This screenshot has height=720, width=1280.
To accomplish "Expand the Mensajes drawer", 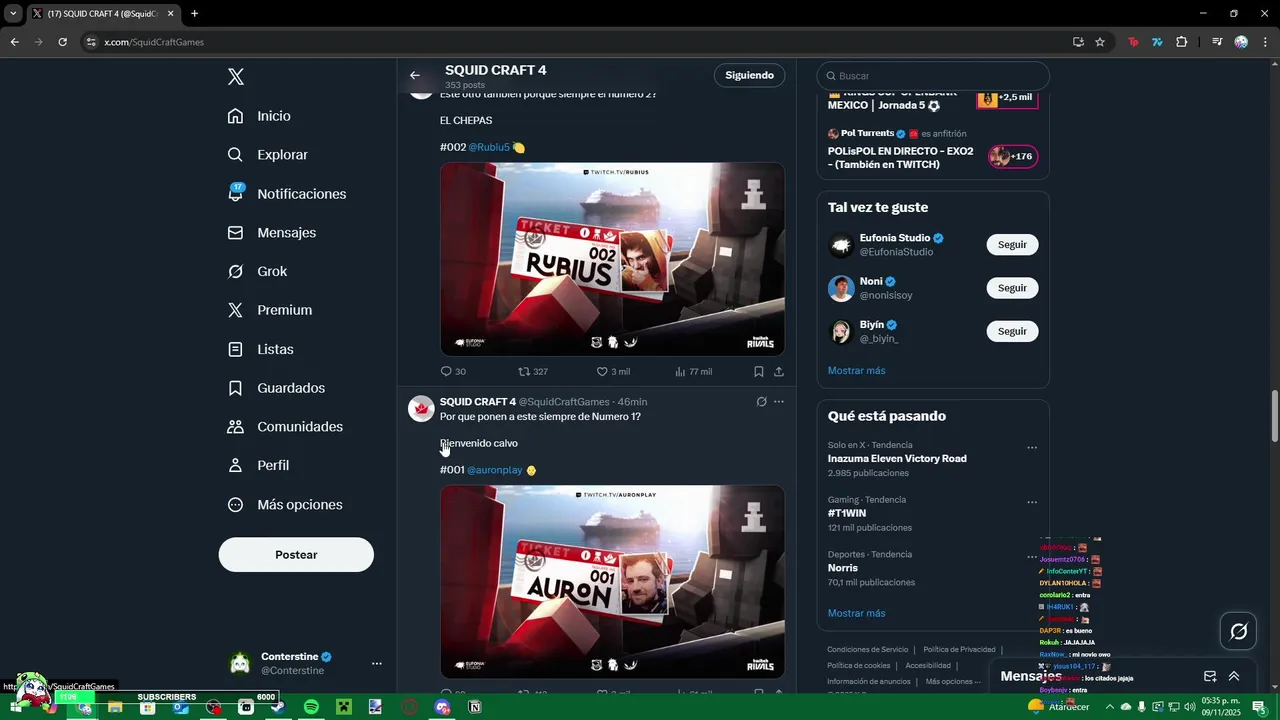I will pos(1234,676).
